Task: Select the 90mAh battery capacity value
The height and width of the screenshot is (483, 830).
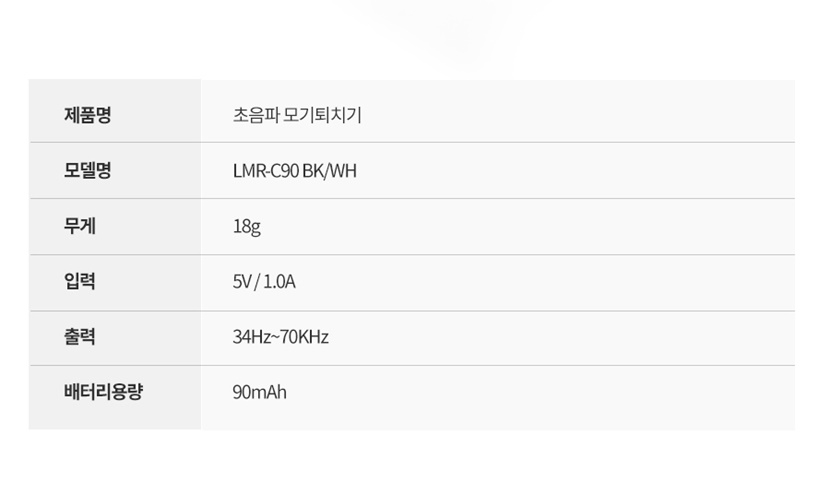Action: tap(259, 392)
